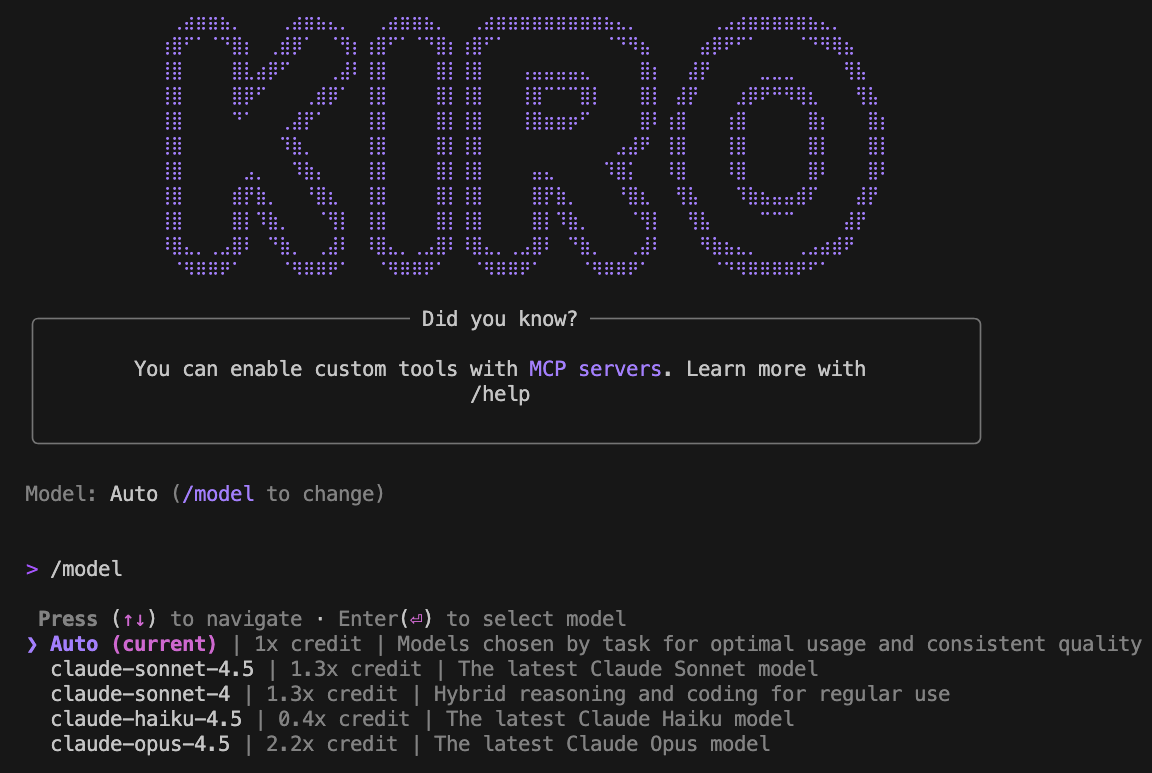Click the selection chevron beside Auto
1152x773 pixels.
[32, 644]
